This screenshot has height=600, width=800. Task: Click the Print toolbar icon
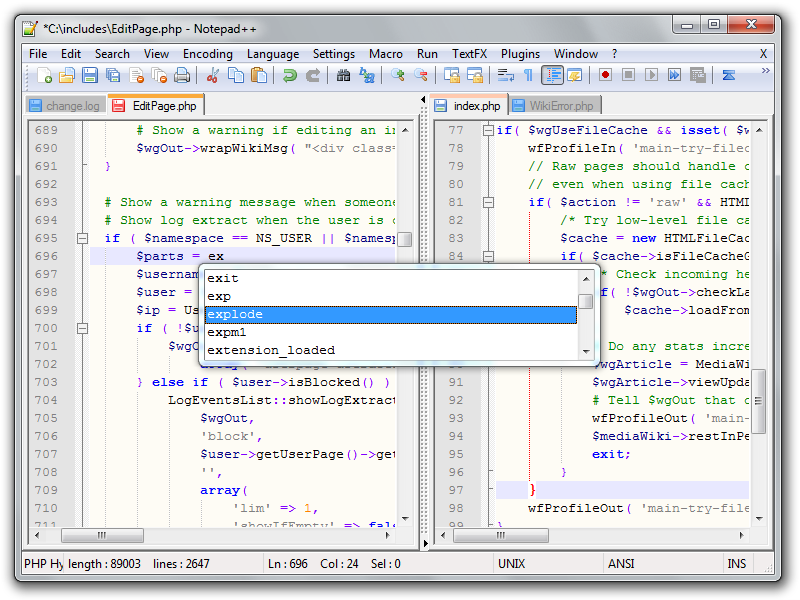pyautogui.click(x=182, y=75)
